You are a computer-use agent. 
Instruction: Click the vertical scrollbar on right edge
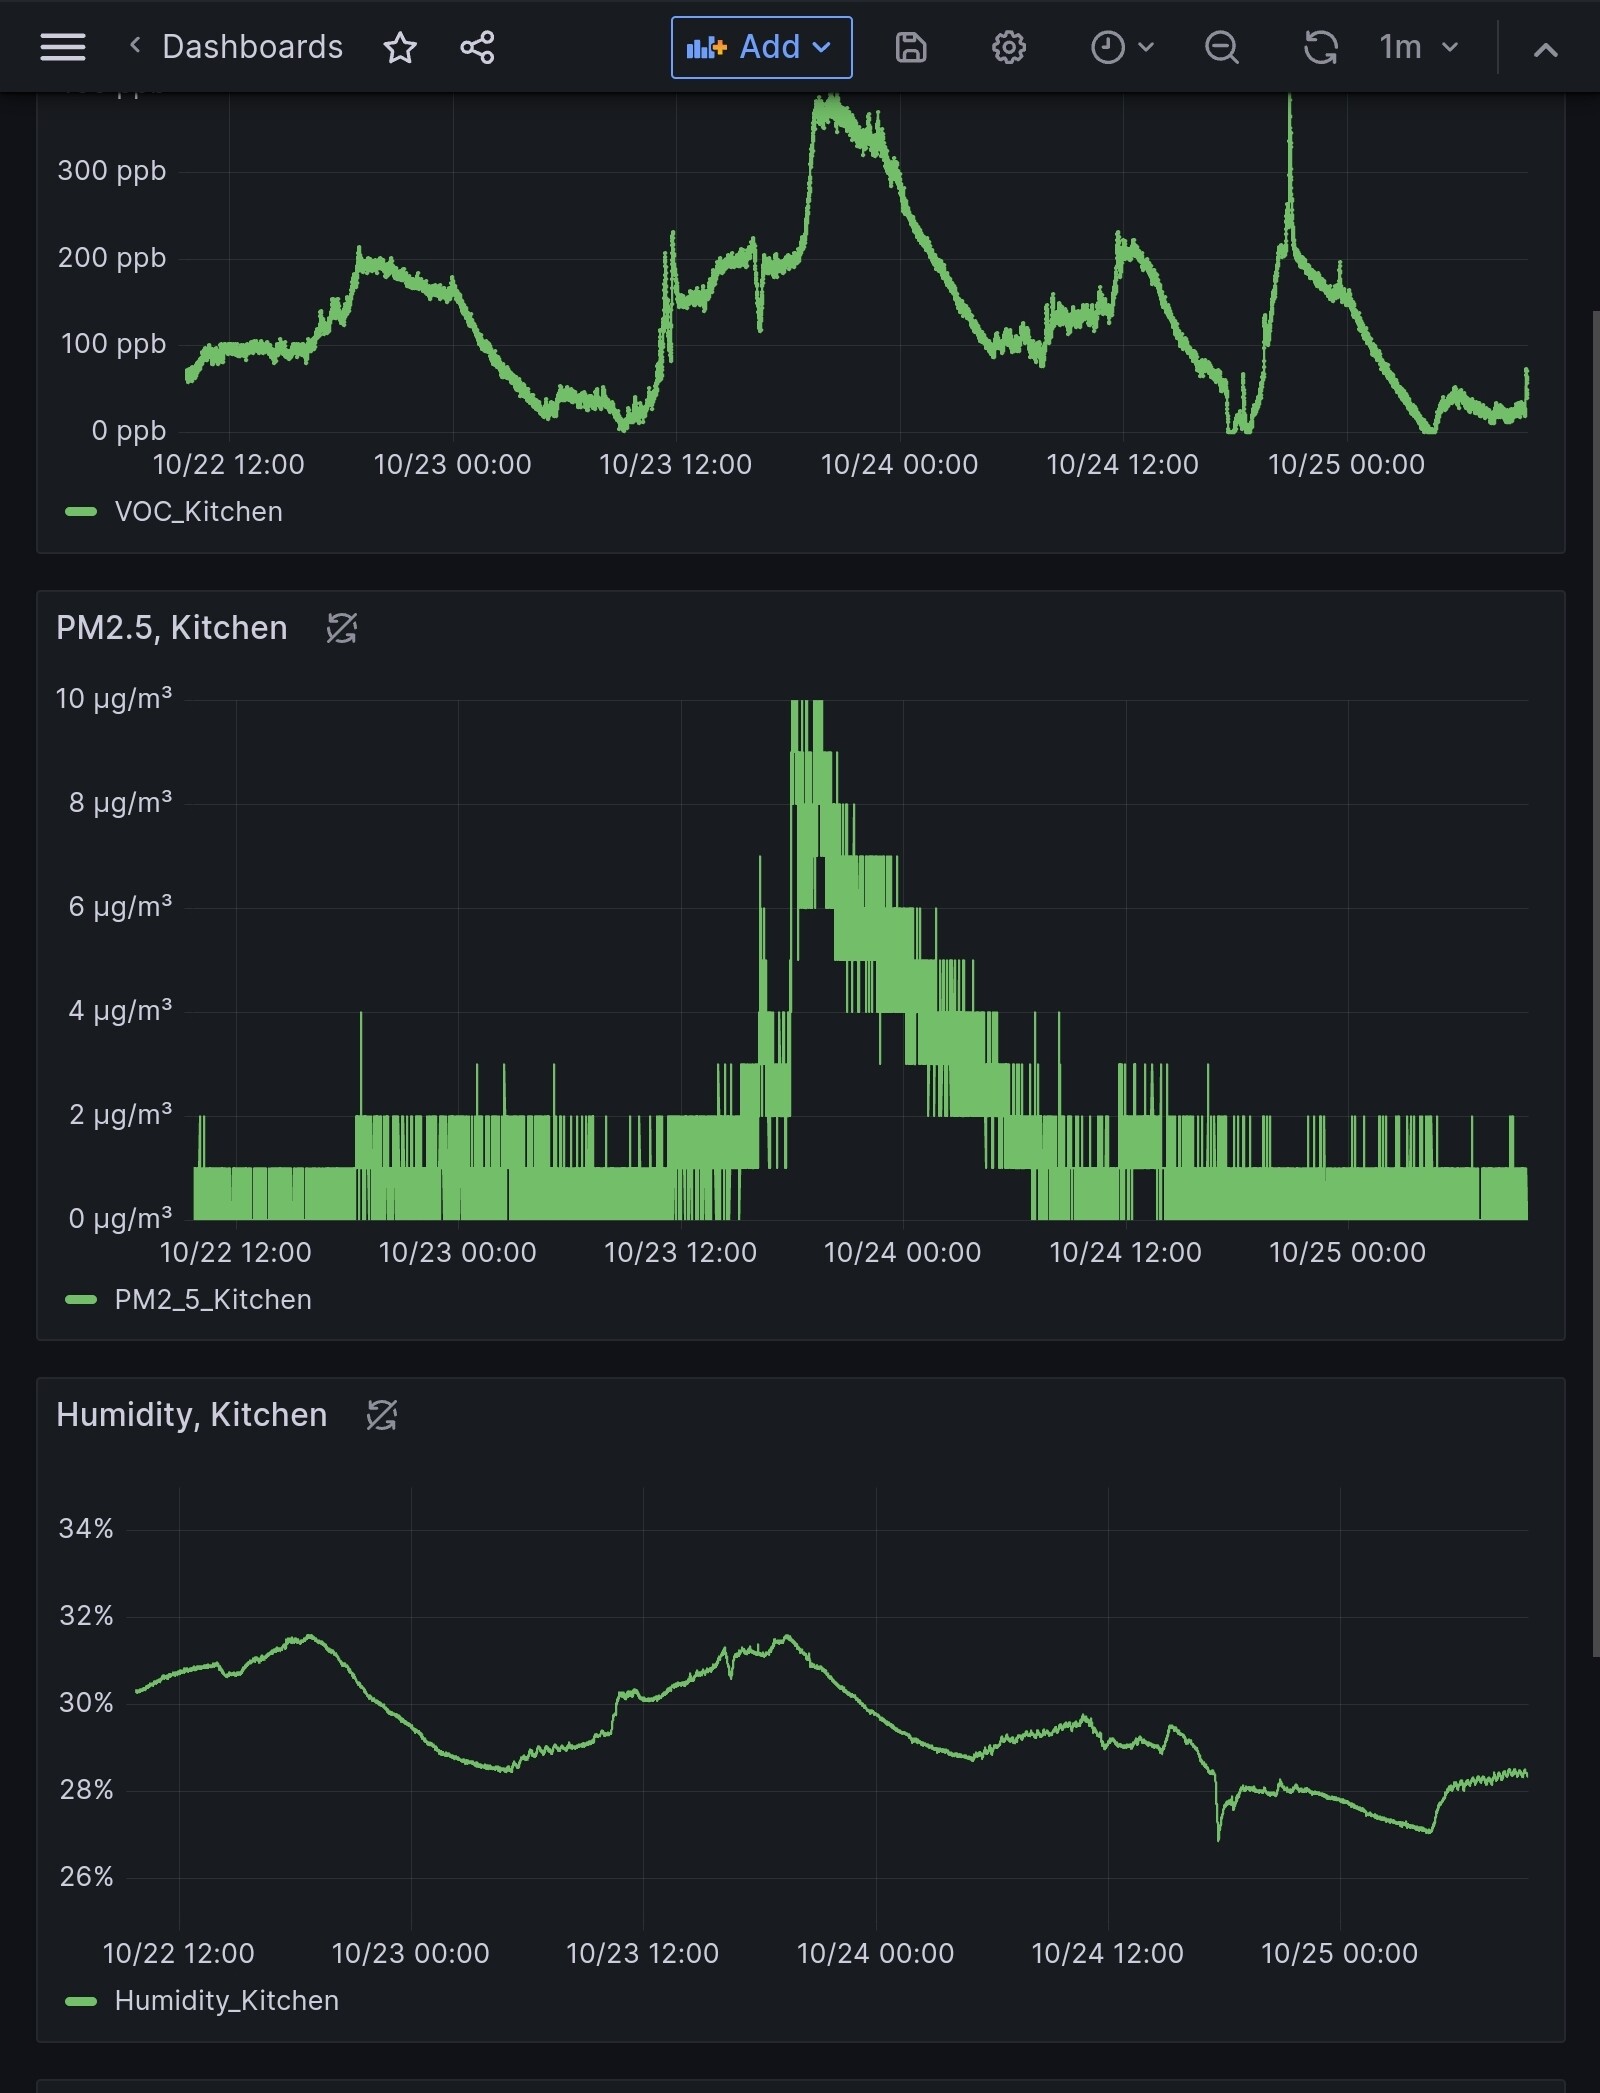coord(1594,980)
